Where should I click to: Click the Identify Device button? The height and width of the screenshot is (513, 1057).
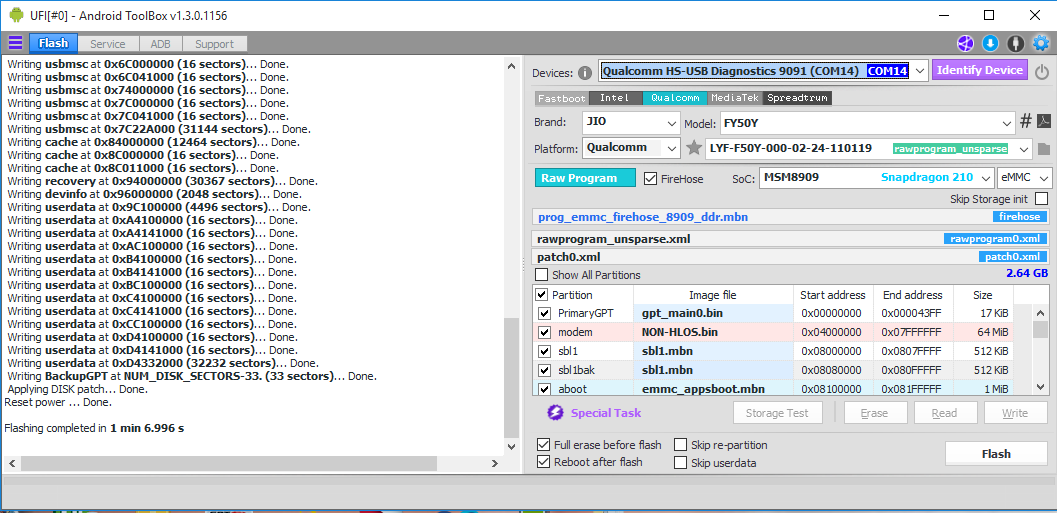[980, 70]
